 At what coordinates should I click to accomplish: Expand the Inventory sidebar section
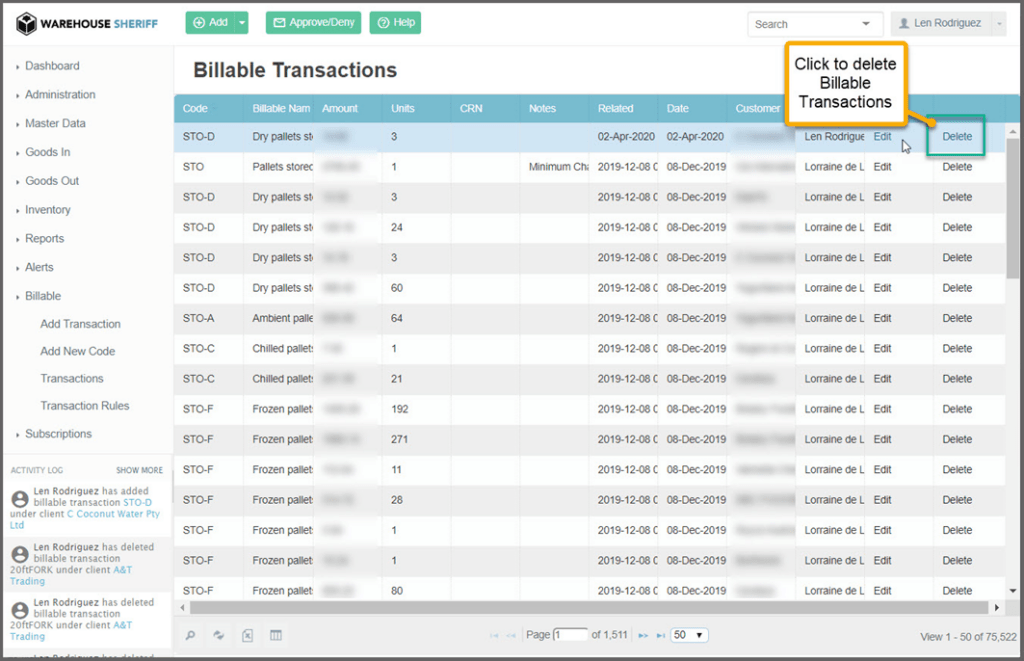click(47, 210)
